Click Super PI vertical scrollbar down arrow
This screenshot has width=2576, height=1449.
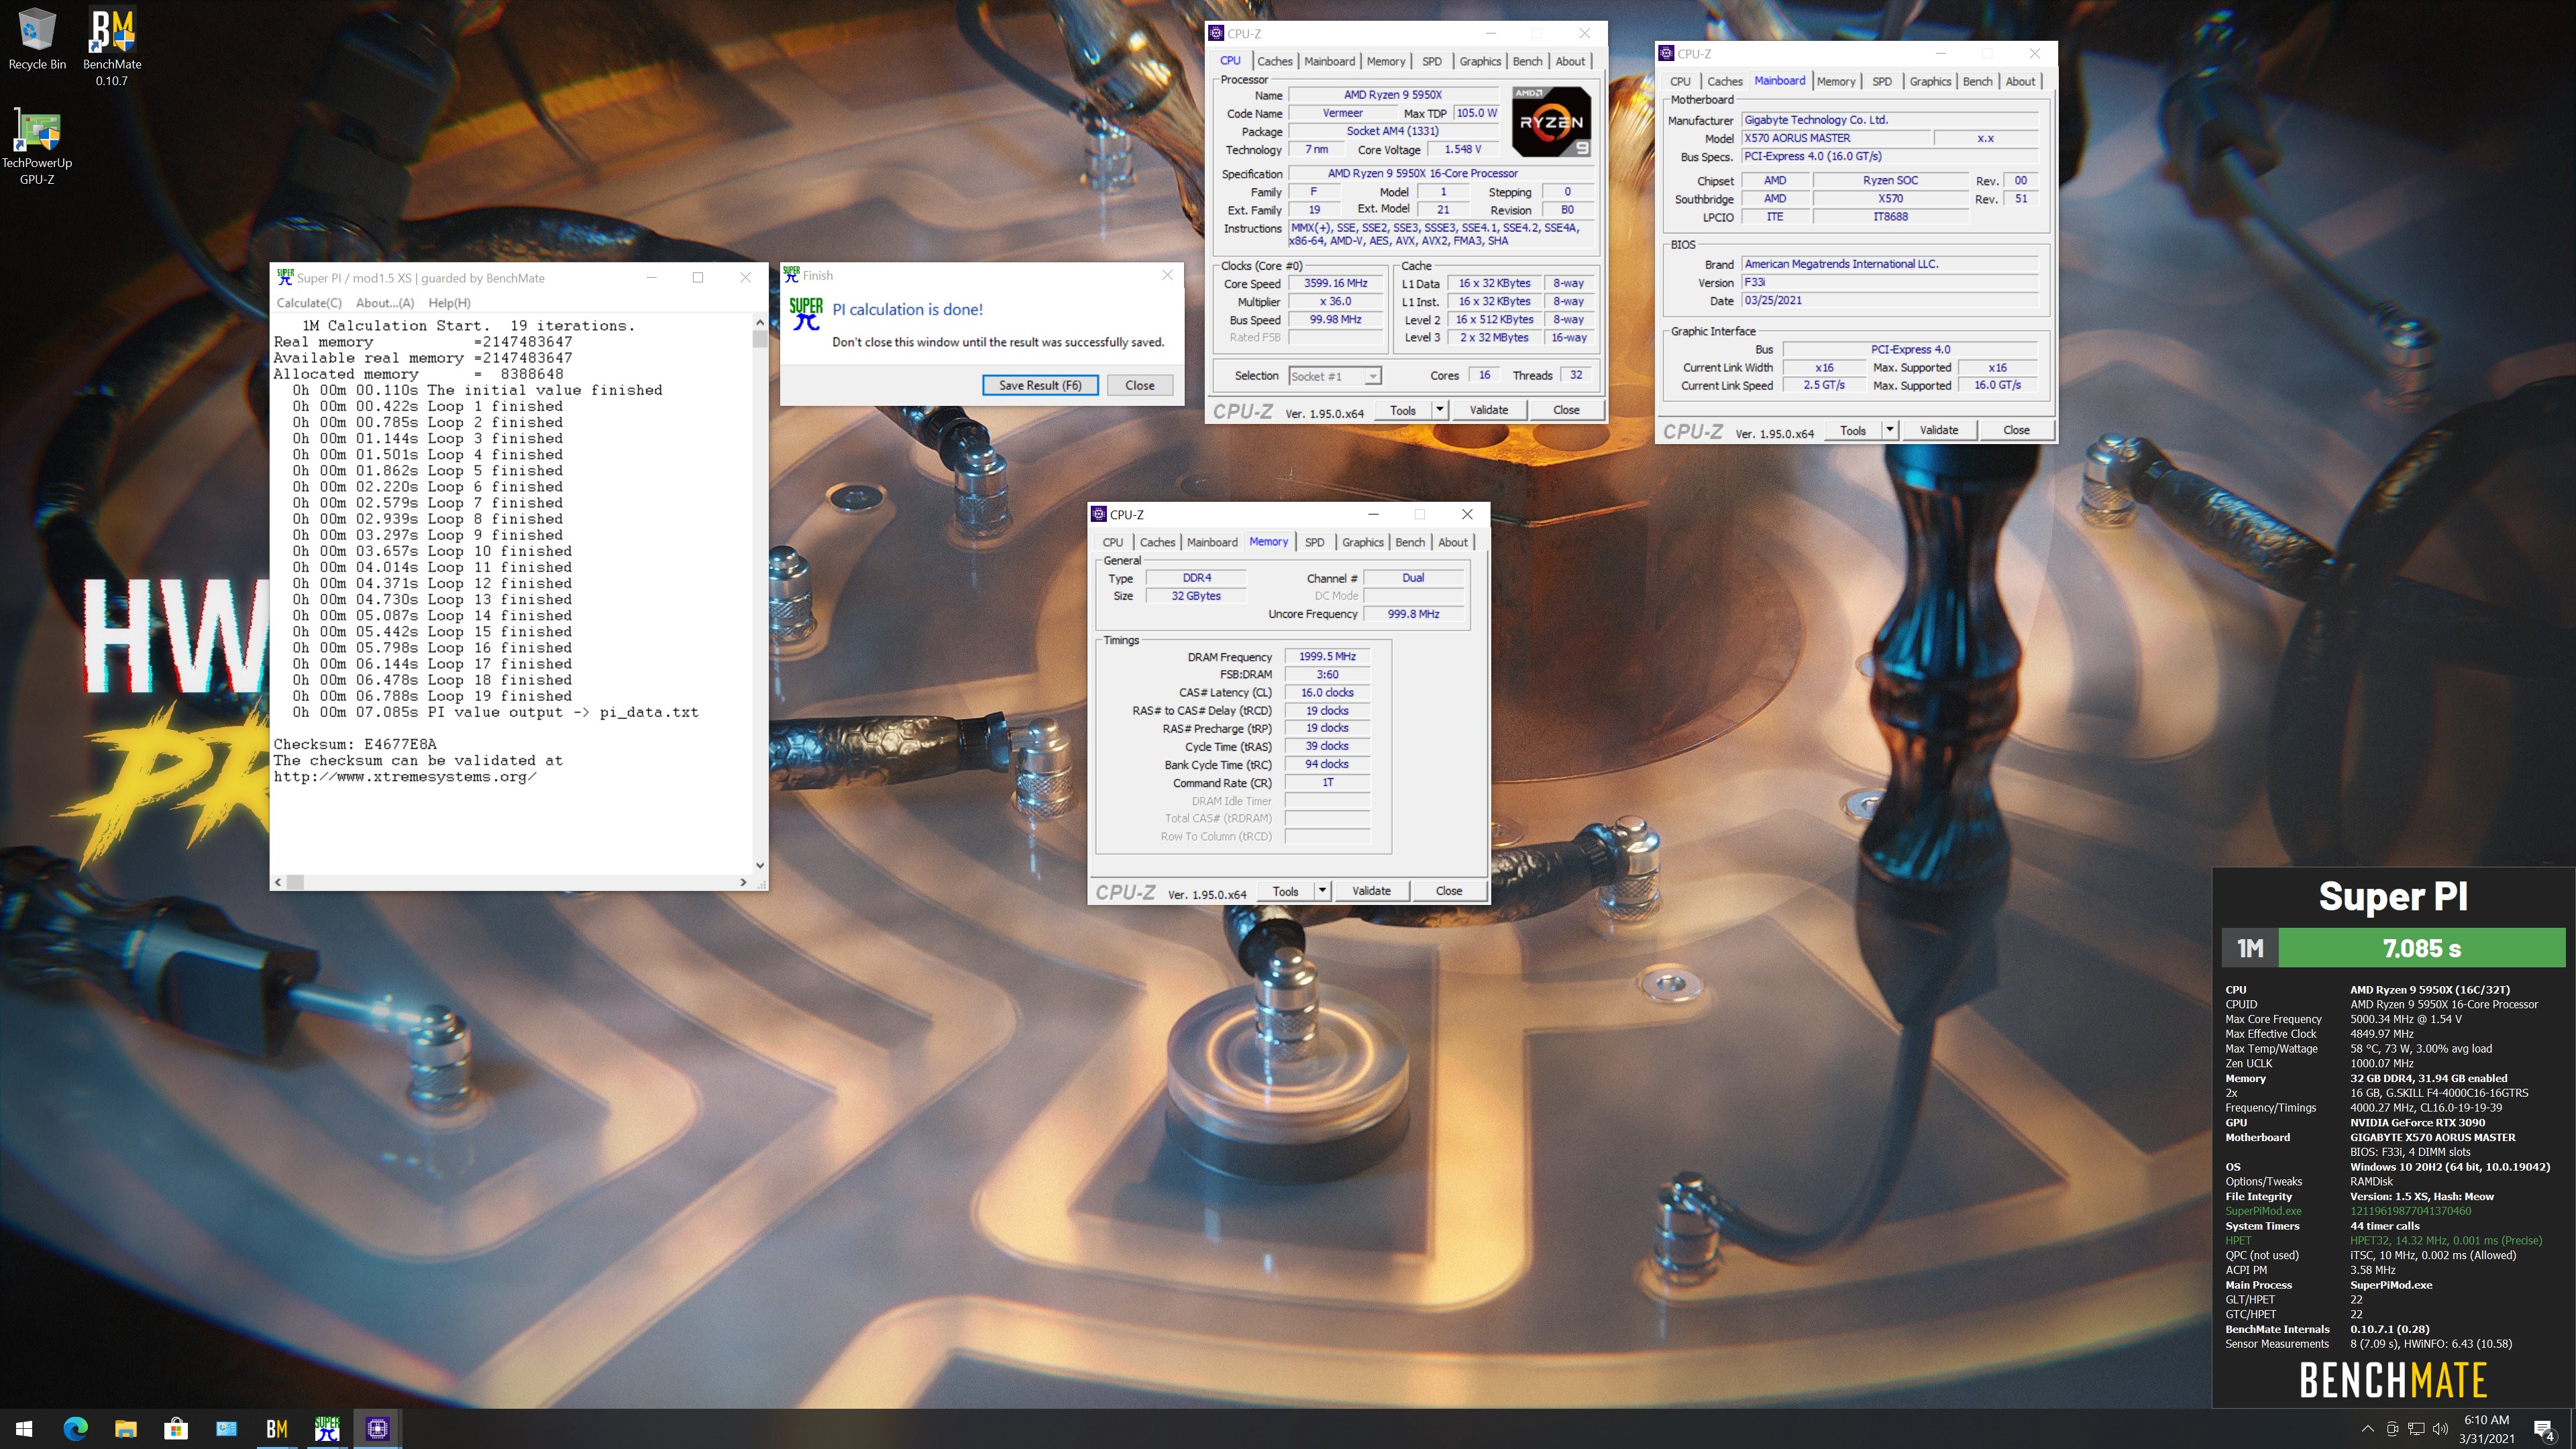(x=760, y=866)
